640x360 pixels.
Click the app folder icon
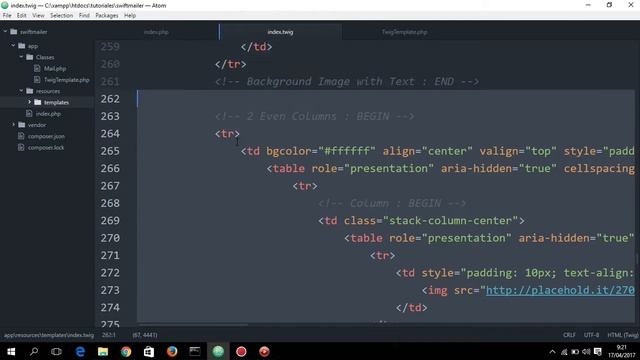coord(22,46)
